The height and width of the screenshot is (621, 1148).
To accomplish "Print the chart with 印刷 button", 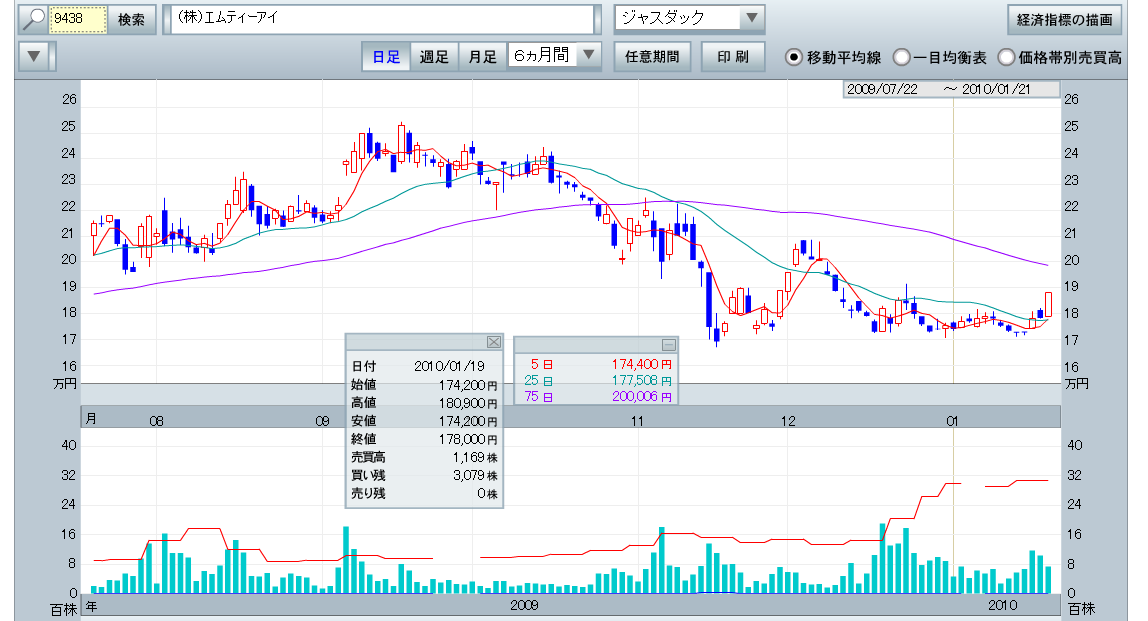I will click(x=733, y=57).
